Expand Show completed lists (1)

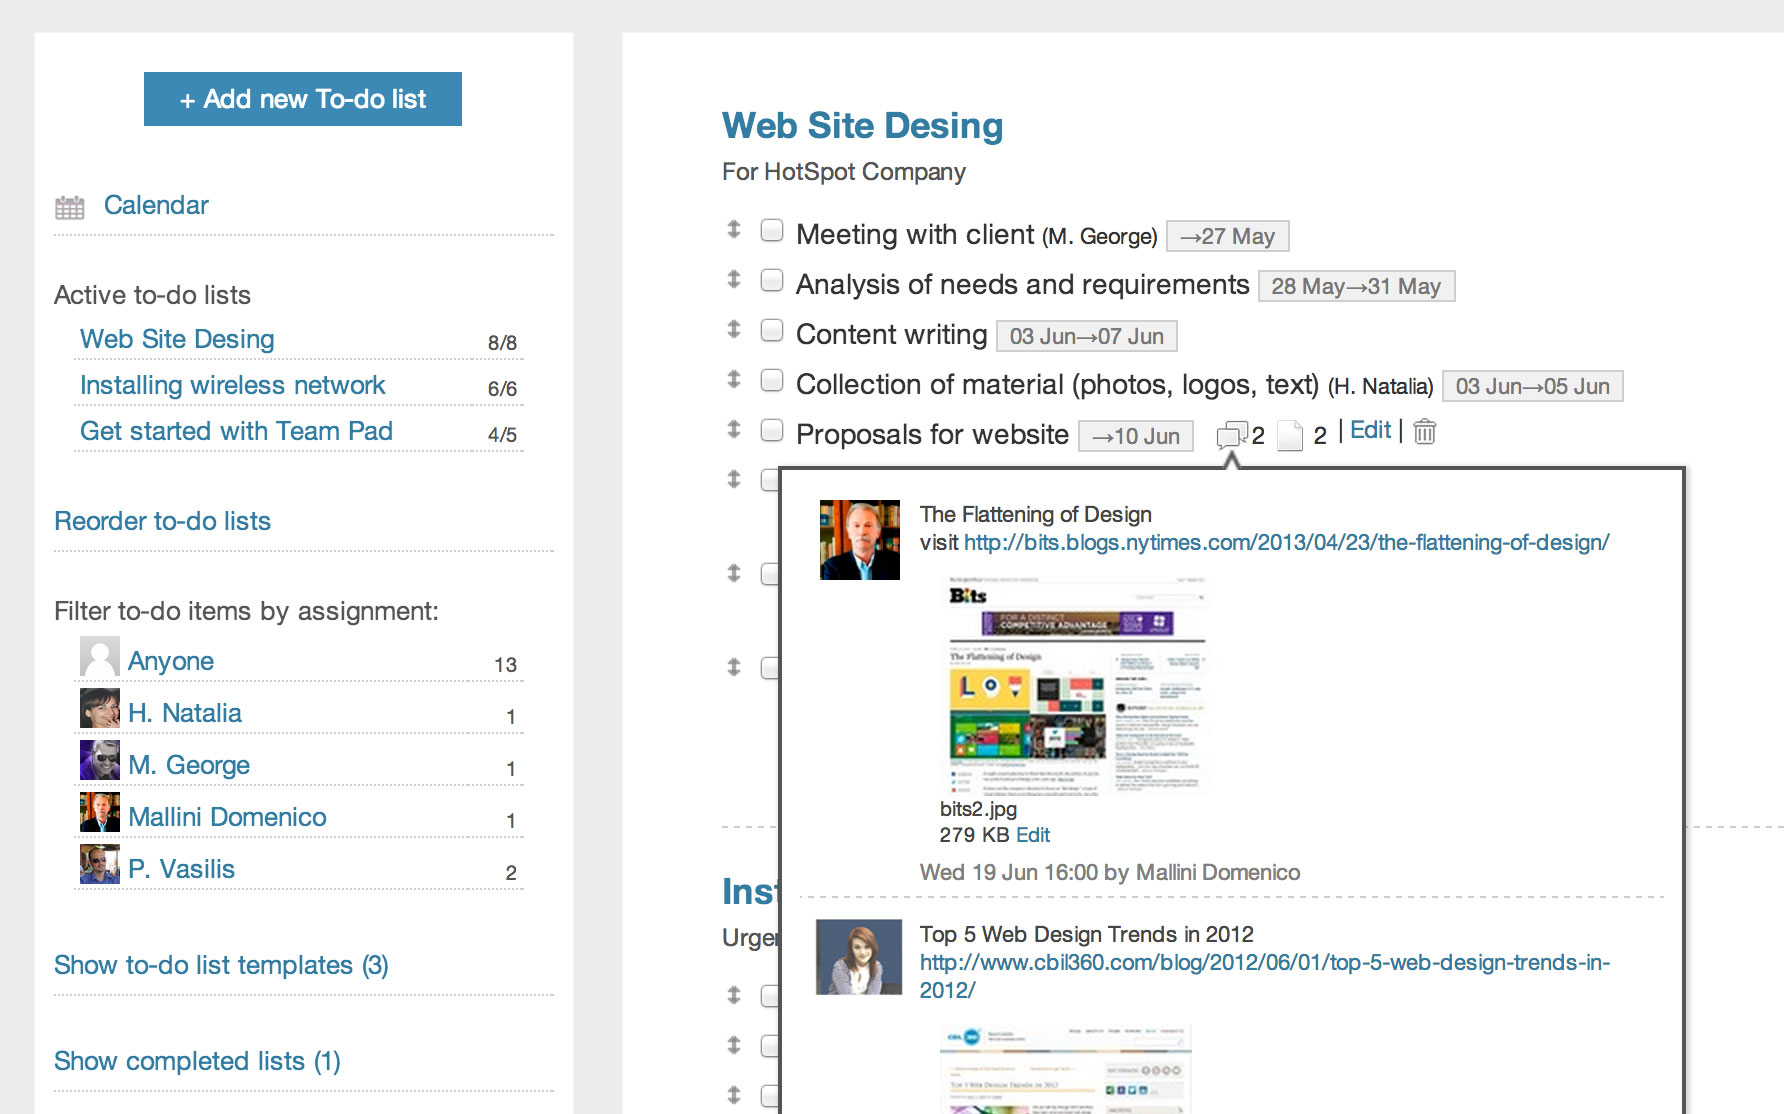(x=197, y=1061)
